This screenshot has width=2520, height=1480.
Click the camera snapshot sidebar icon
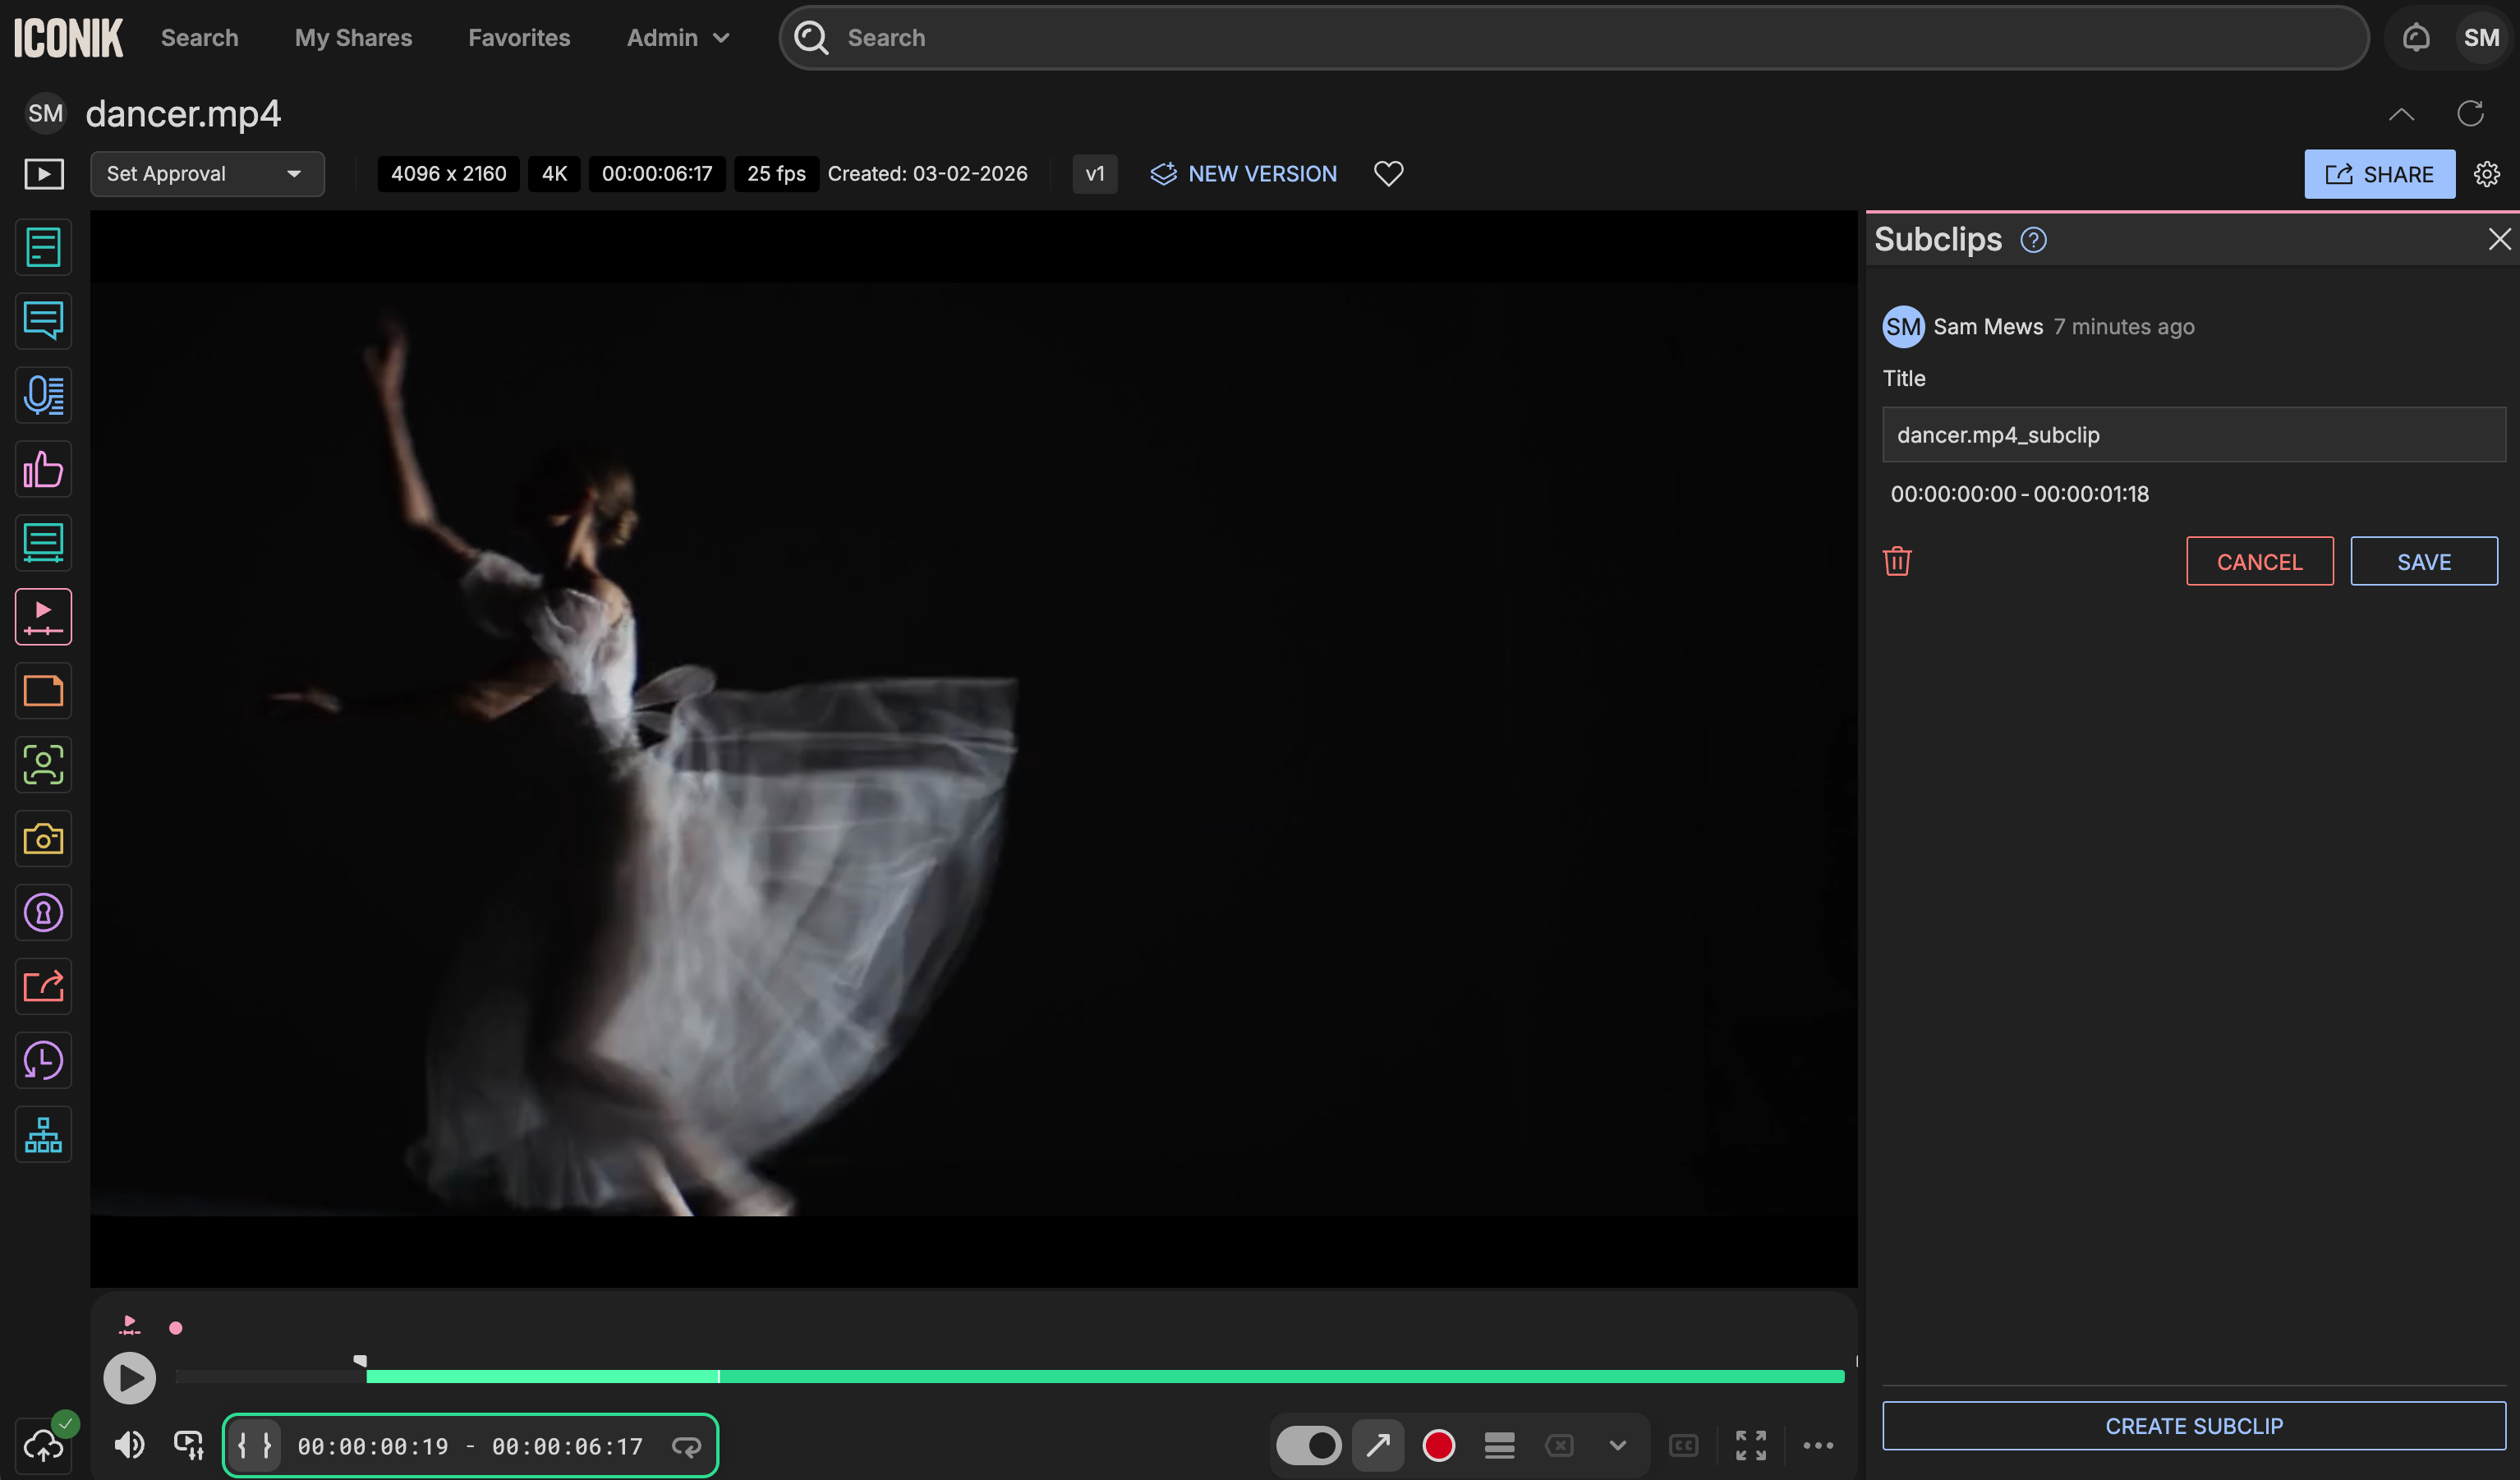pyautogui.click(x=43, y=838)
